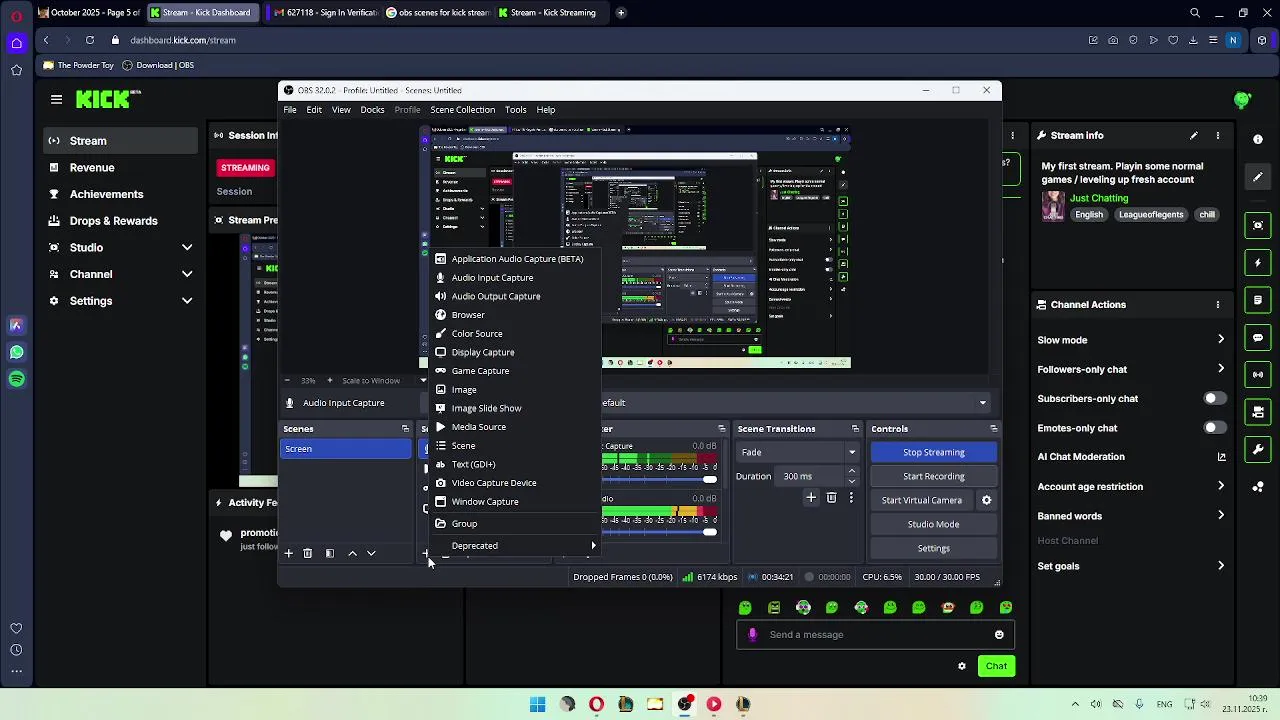Select Display Capture source type
Image resolution: width=1280 pixels, height=720 pixels.
(516, 352)
